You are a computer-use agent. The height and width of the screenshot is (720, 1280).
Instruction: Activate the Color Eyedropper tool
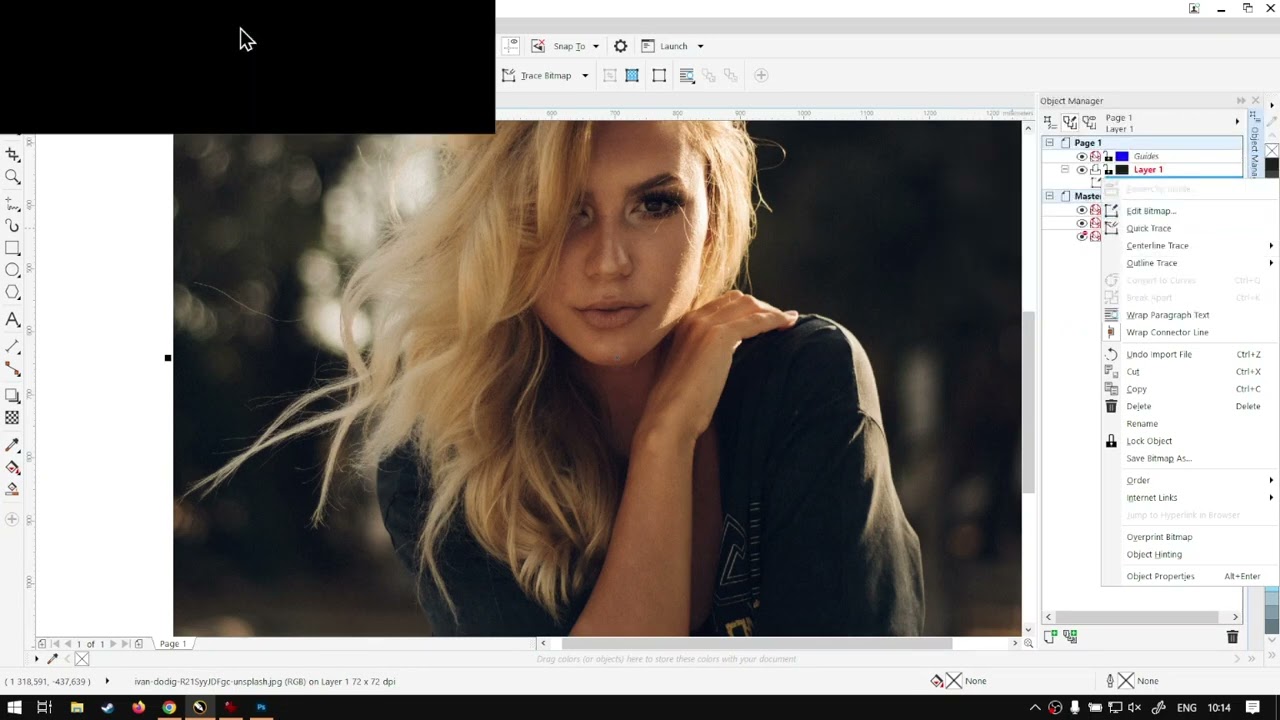click(x=12, y=445)
